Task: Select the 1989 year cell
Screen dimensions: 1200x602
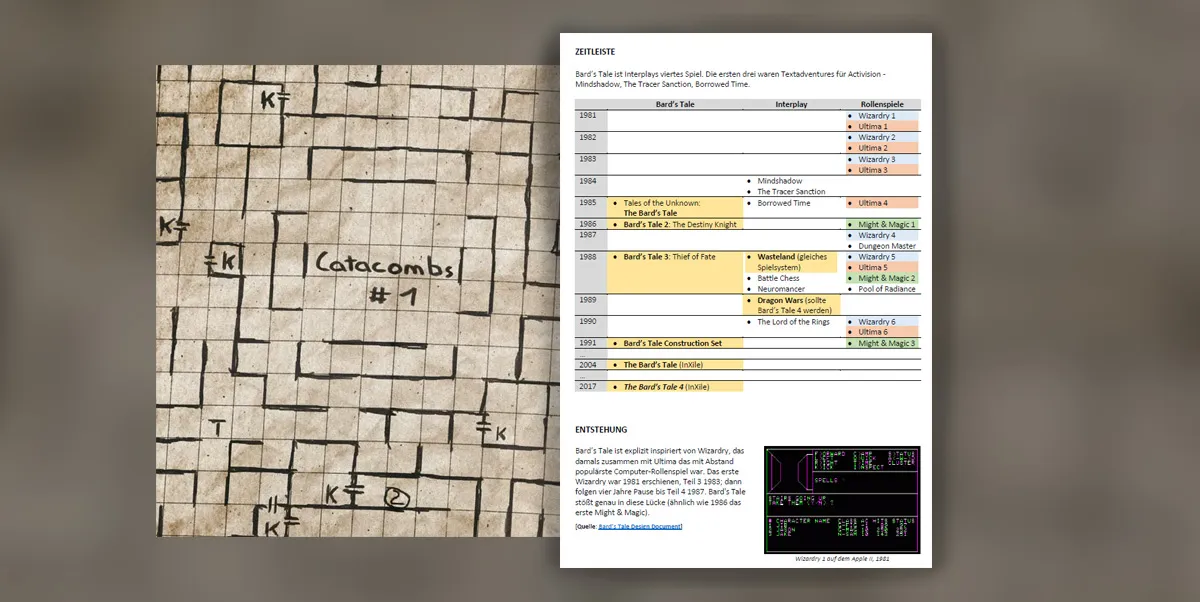Action: coord(591,305)
